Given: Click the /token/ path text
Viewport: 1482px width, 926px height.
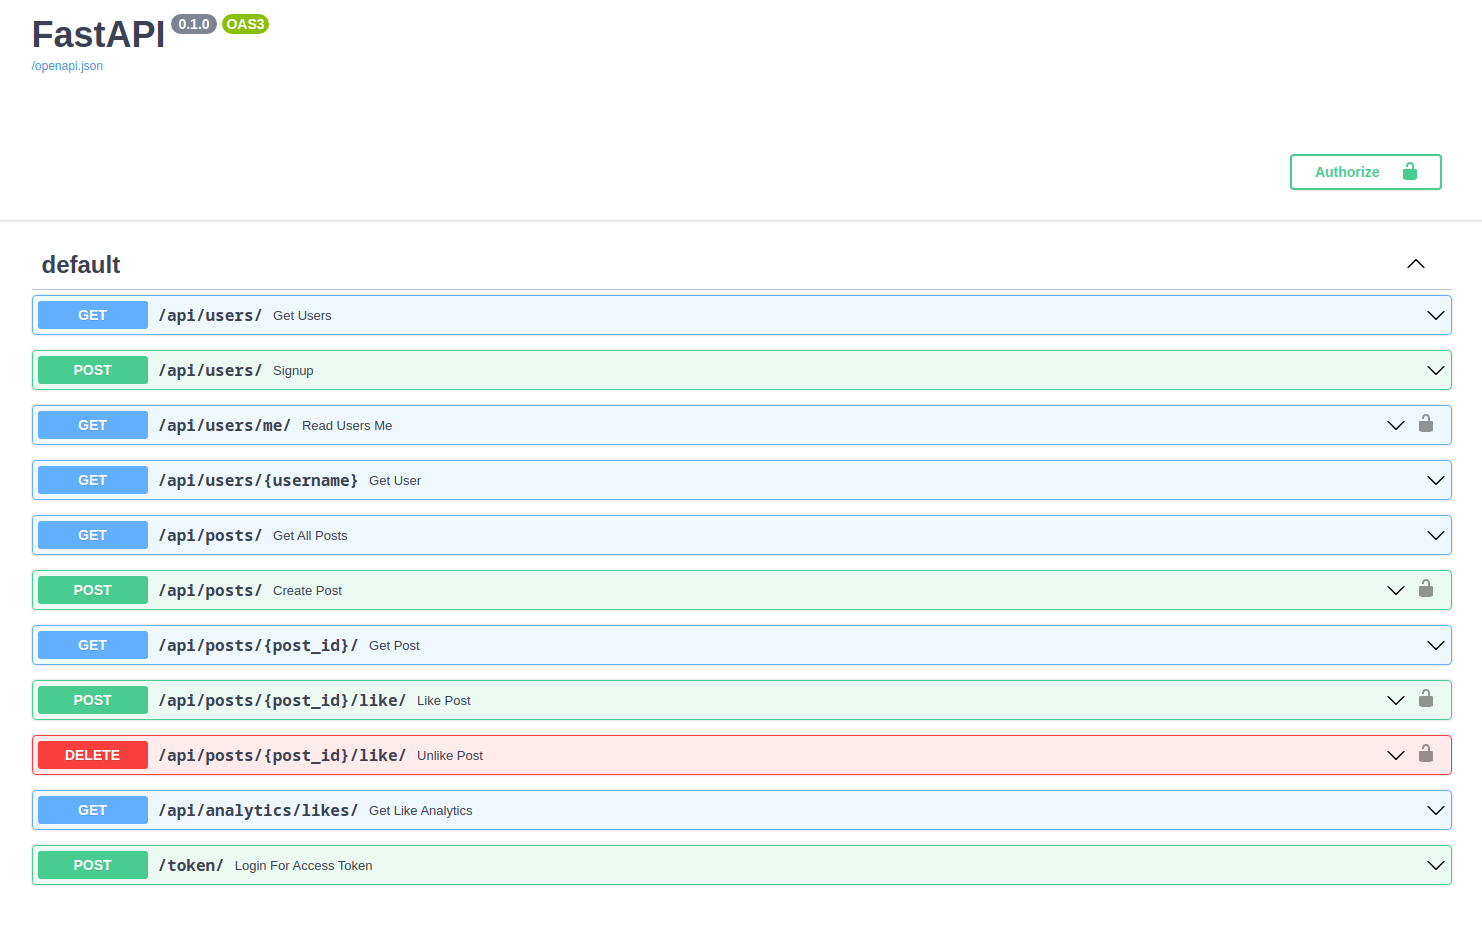Looking at the screenshot, I should pyautogui.click(x=191, y=865).
